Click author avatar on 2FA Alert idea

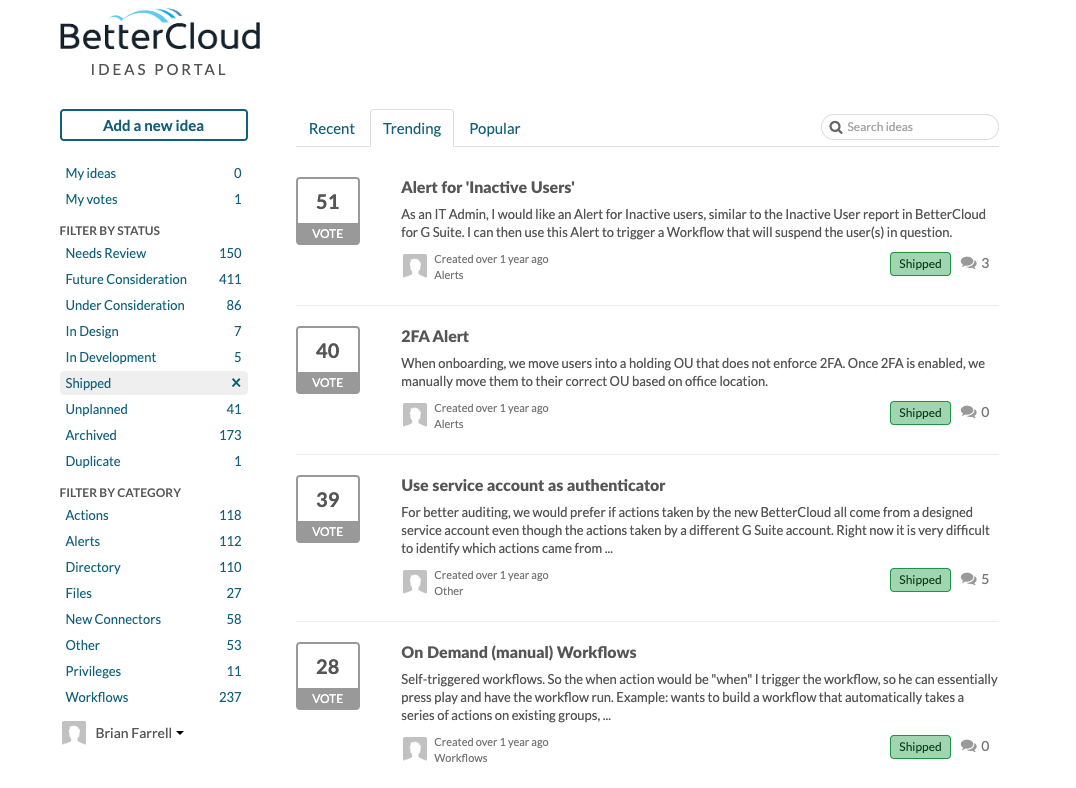point(414,415)
